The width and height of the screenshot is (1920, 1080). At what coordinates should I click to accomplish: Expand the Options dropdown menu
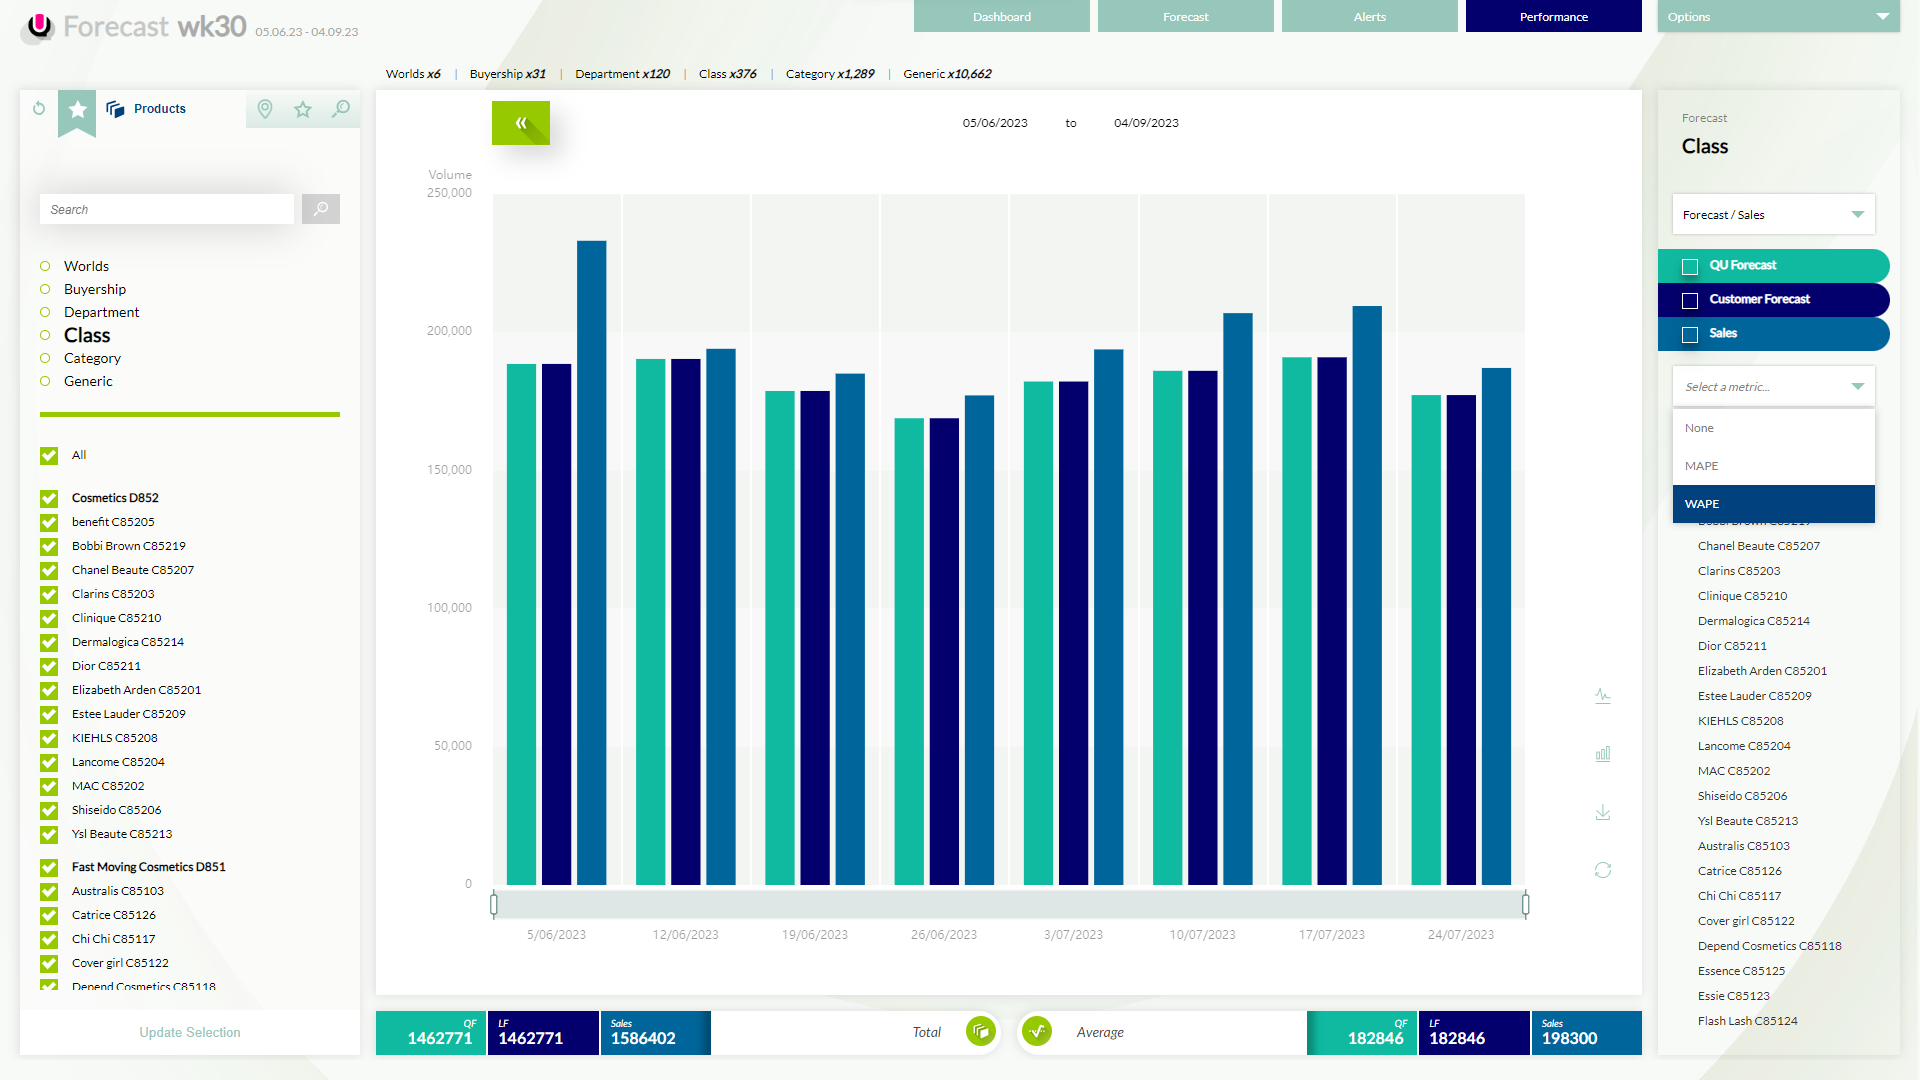[1778, 17]
